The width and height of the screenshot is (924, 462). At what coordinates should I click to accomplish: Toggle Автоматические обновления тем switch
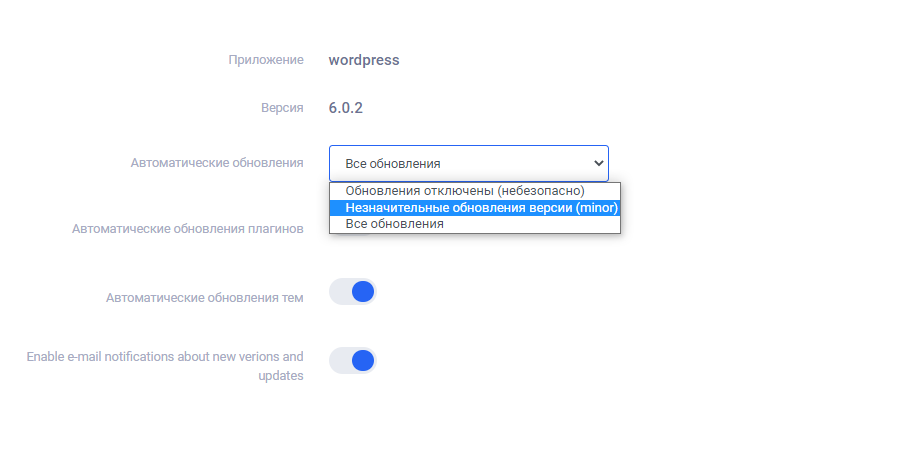pyautogui.click(x=352, y=292)
